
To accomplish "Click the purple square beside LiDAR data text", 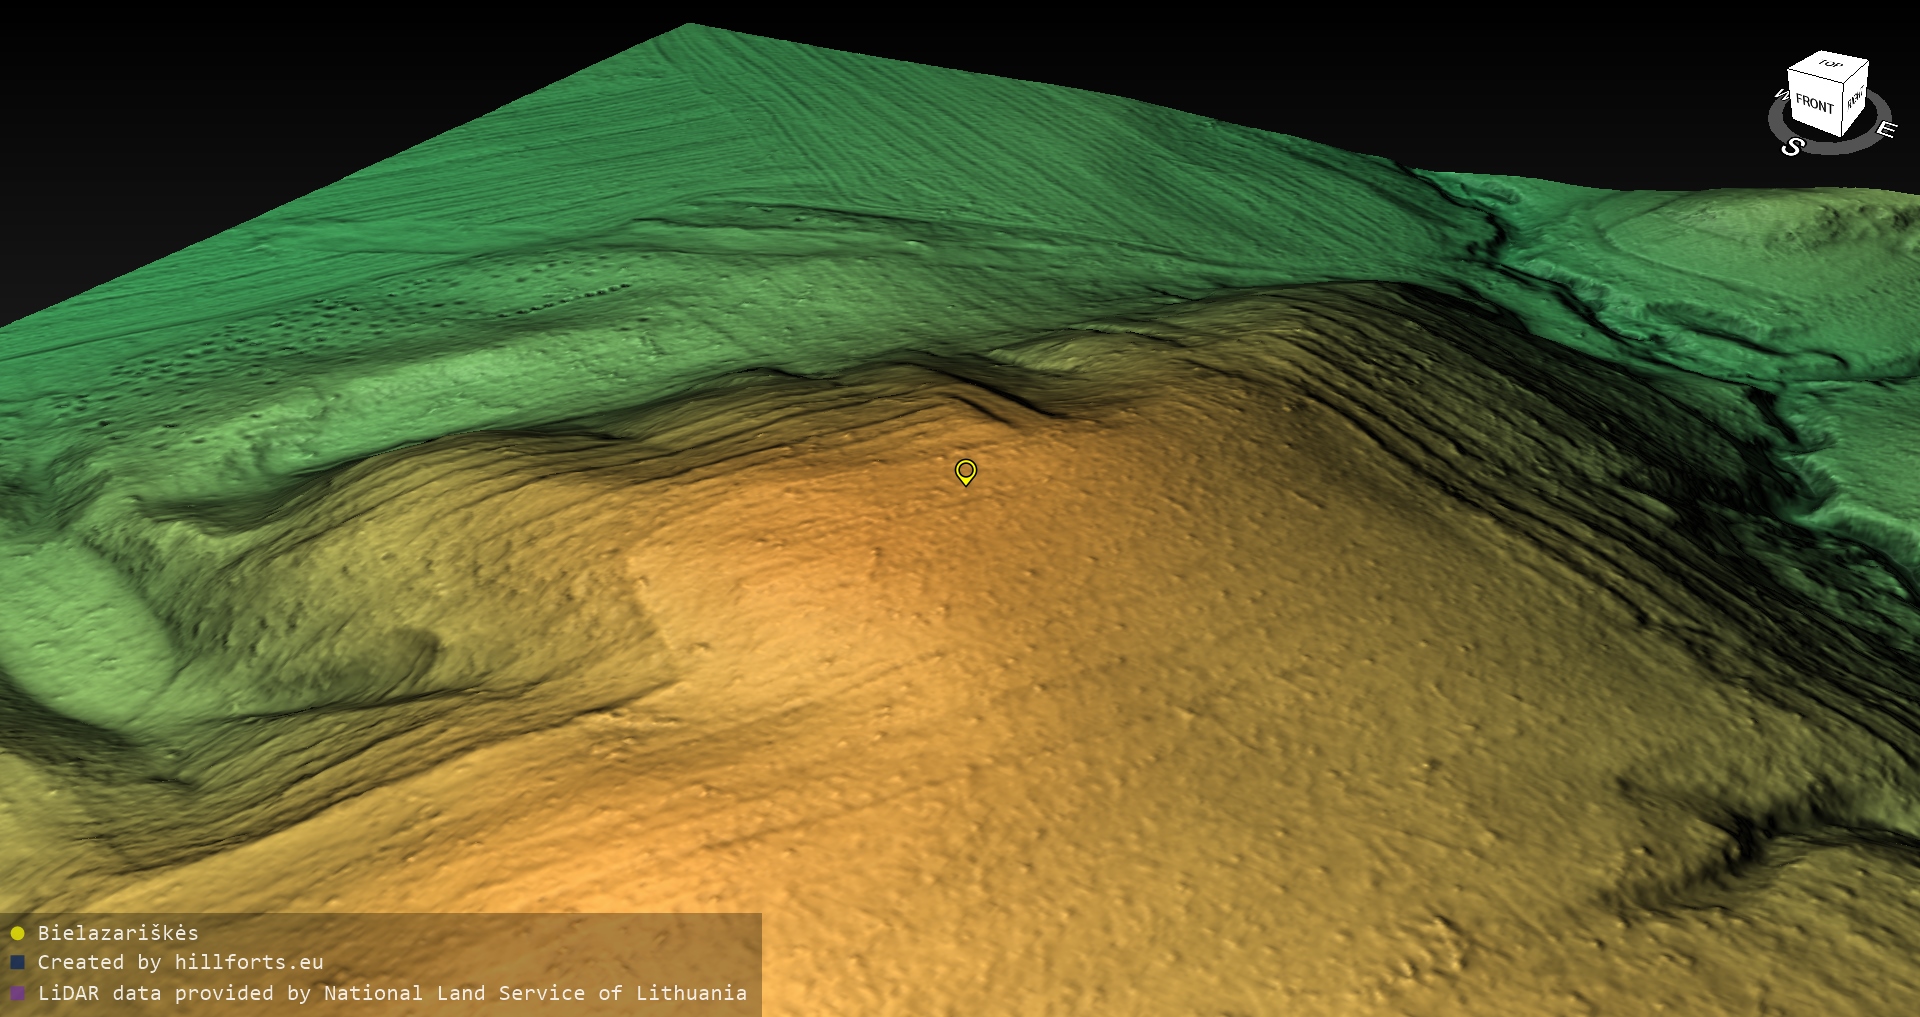I will 17,993.
